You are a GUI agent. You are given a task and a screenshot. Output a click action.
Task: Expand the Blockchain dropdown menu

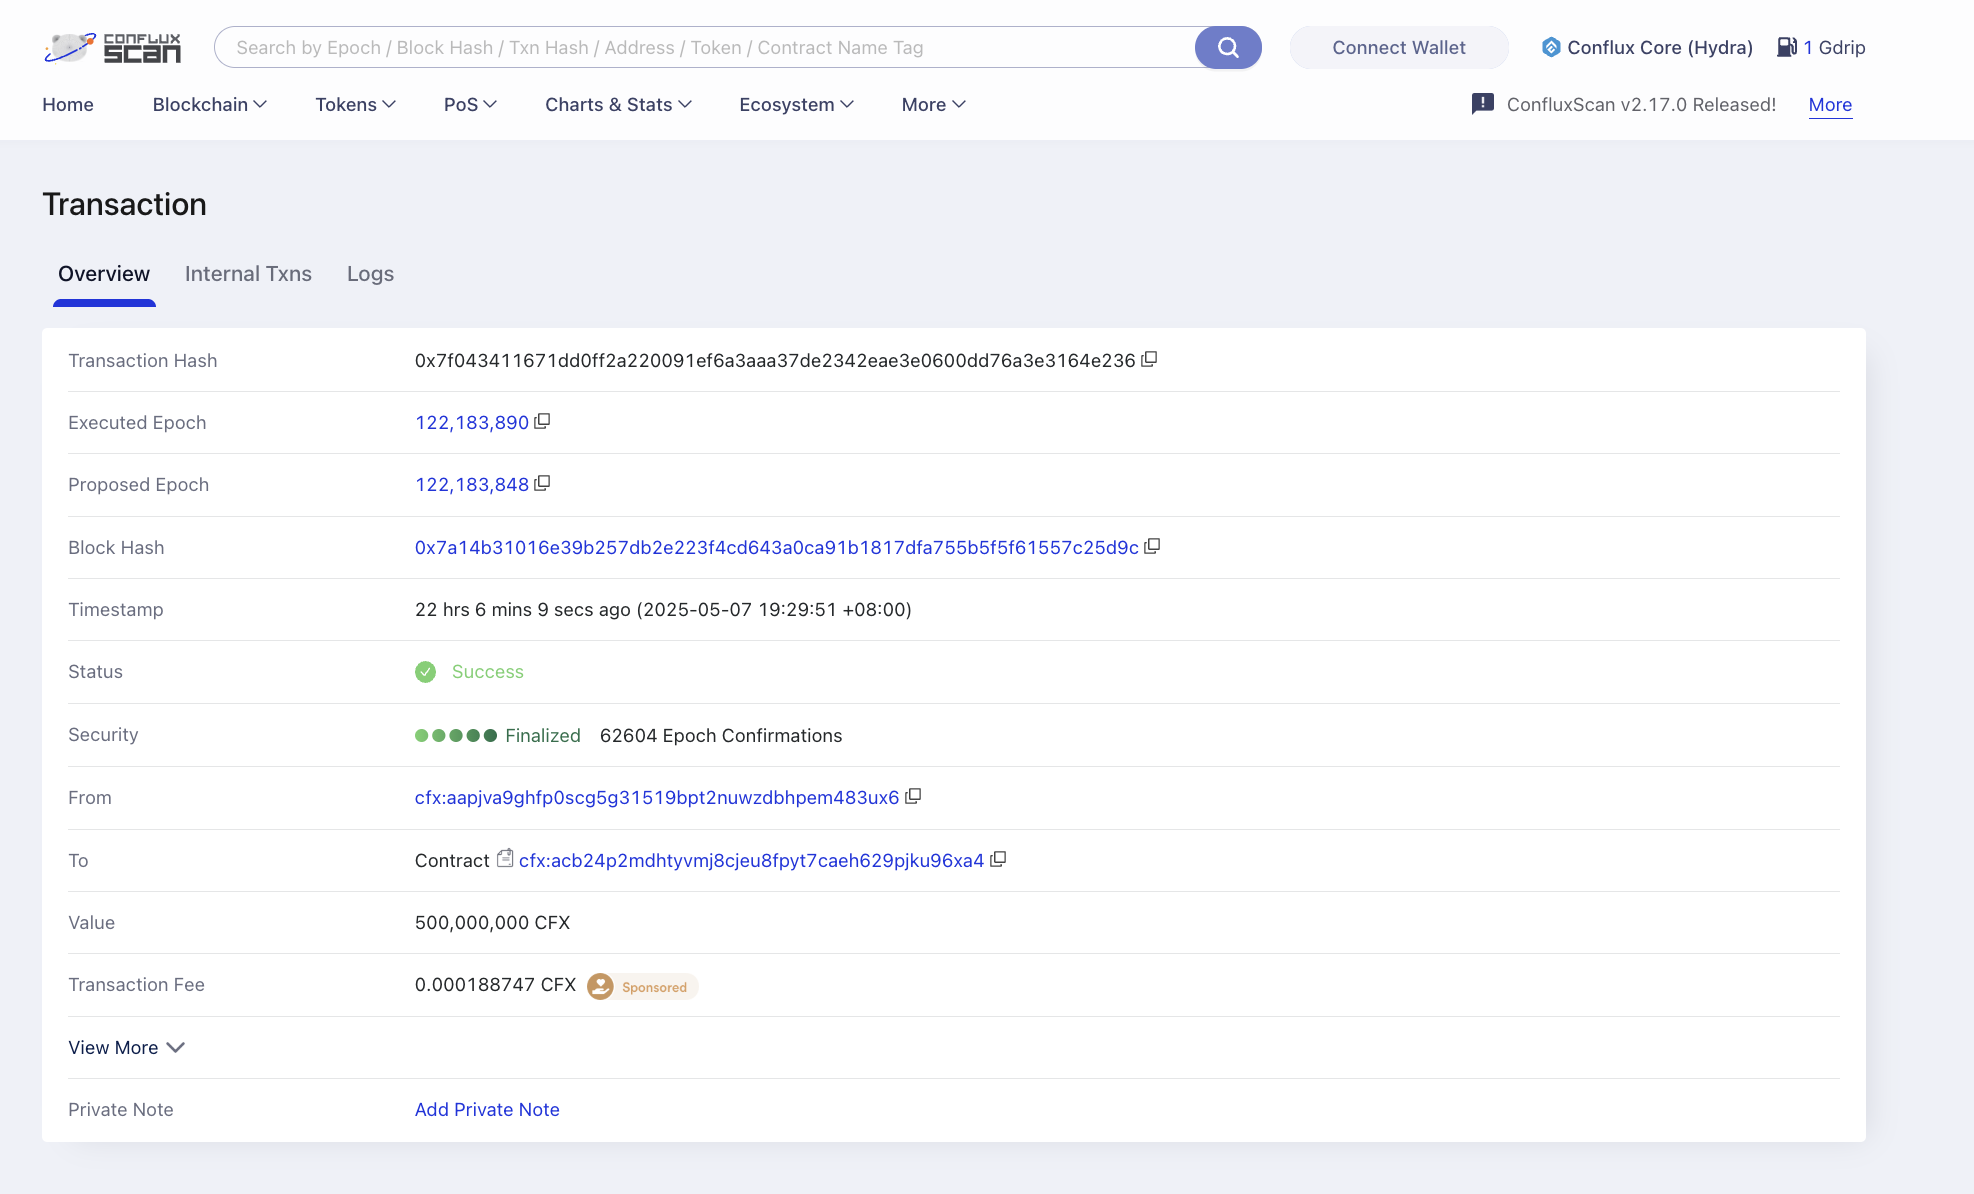tap(210, 104)
